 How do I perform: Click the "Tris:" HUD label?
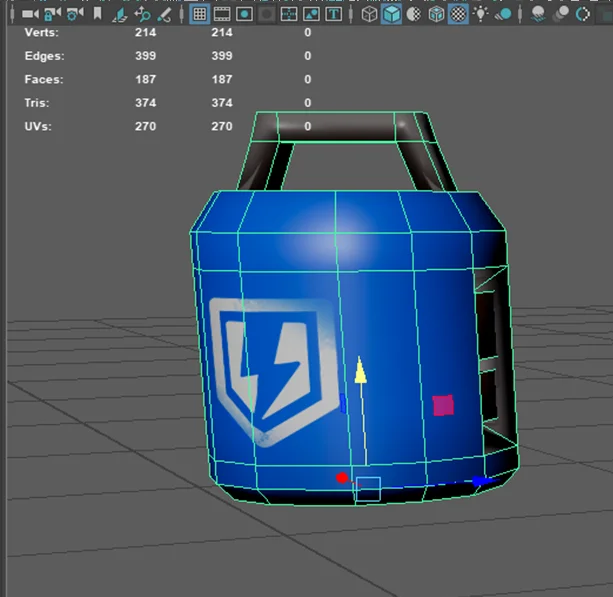pyautogui.click(x=37, y=103)
